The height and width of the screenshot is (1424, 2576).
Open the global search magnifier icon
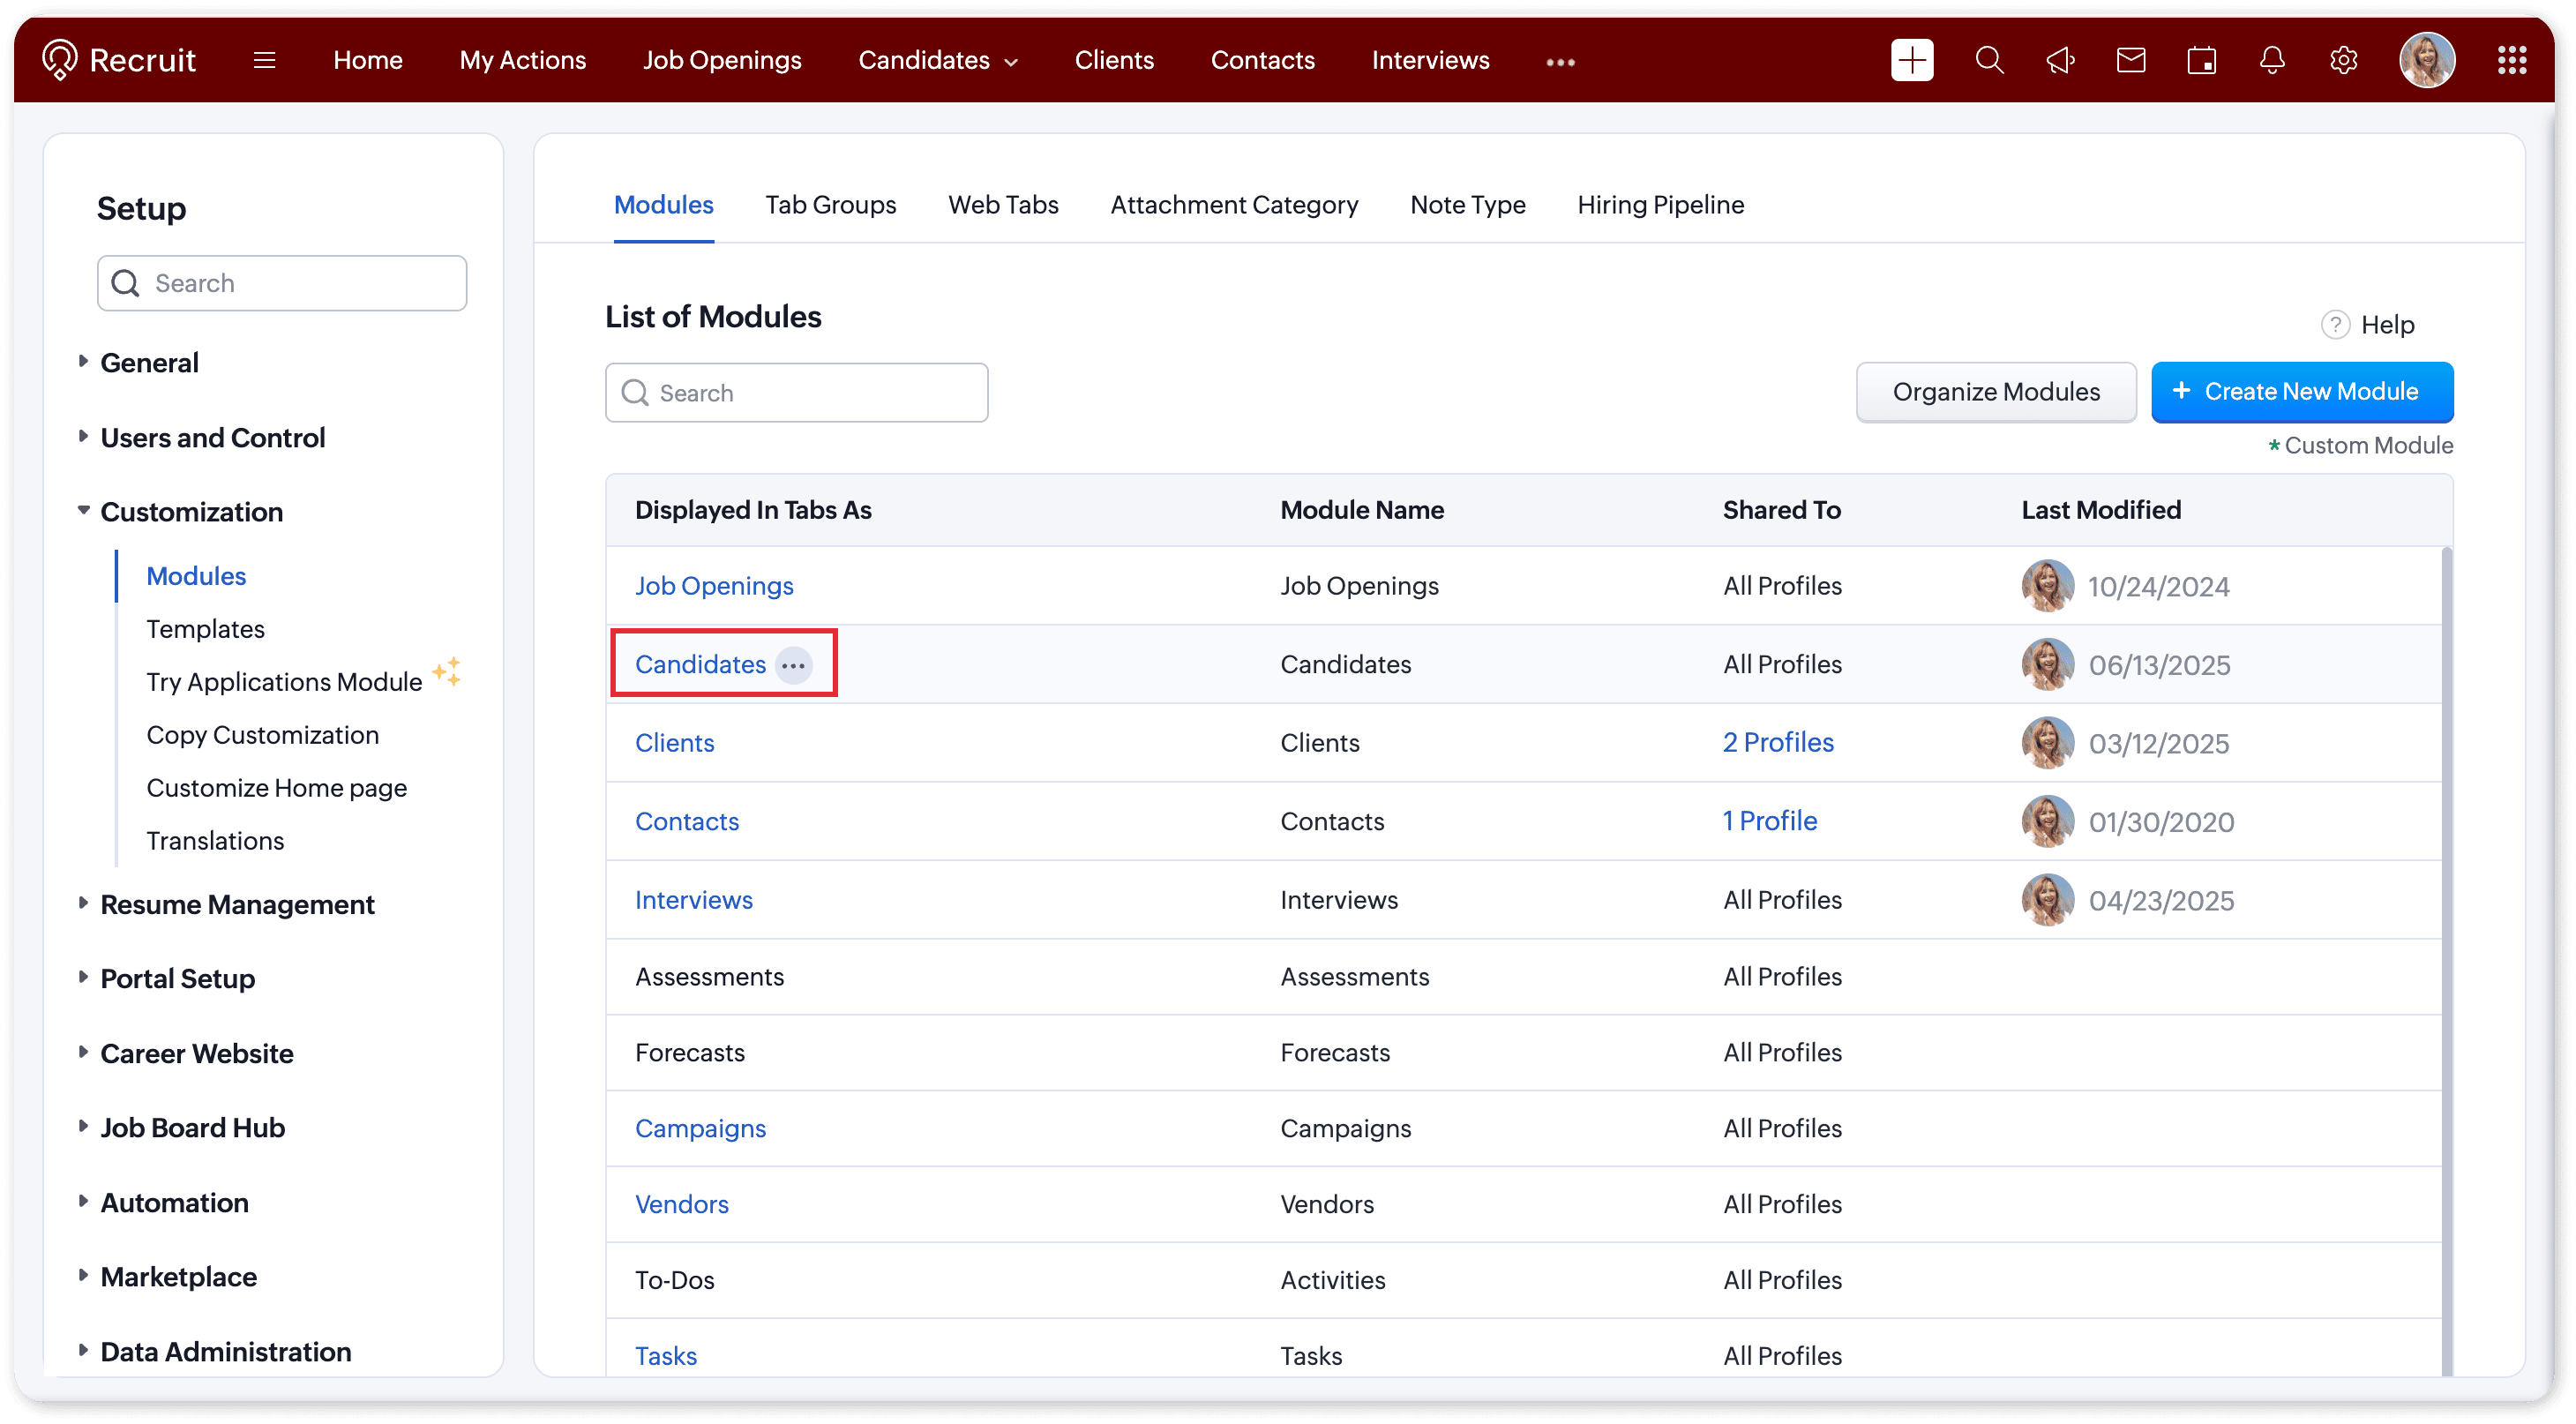(1989, 60)
